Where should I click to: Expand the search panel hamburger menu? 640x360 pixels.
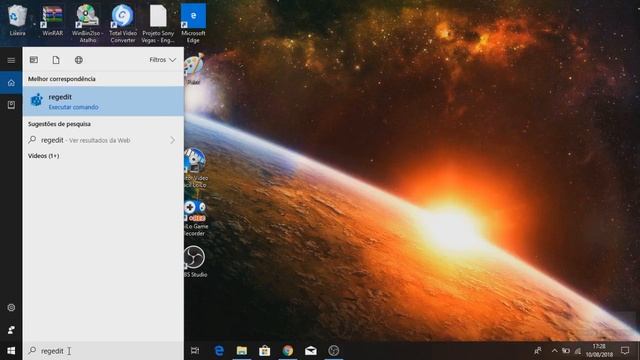coord(11,60)
